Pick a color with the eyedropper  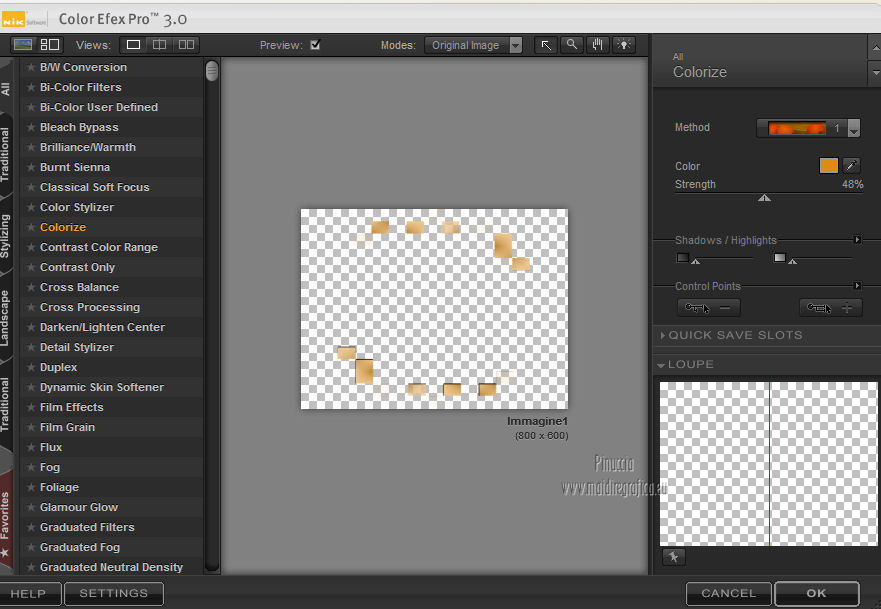click(x=851, y=165)
